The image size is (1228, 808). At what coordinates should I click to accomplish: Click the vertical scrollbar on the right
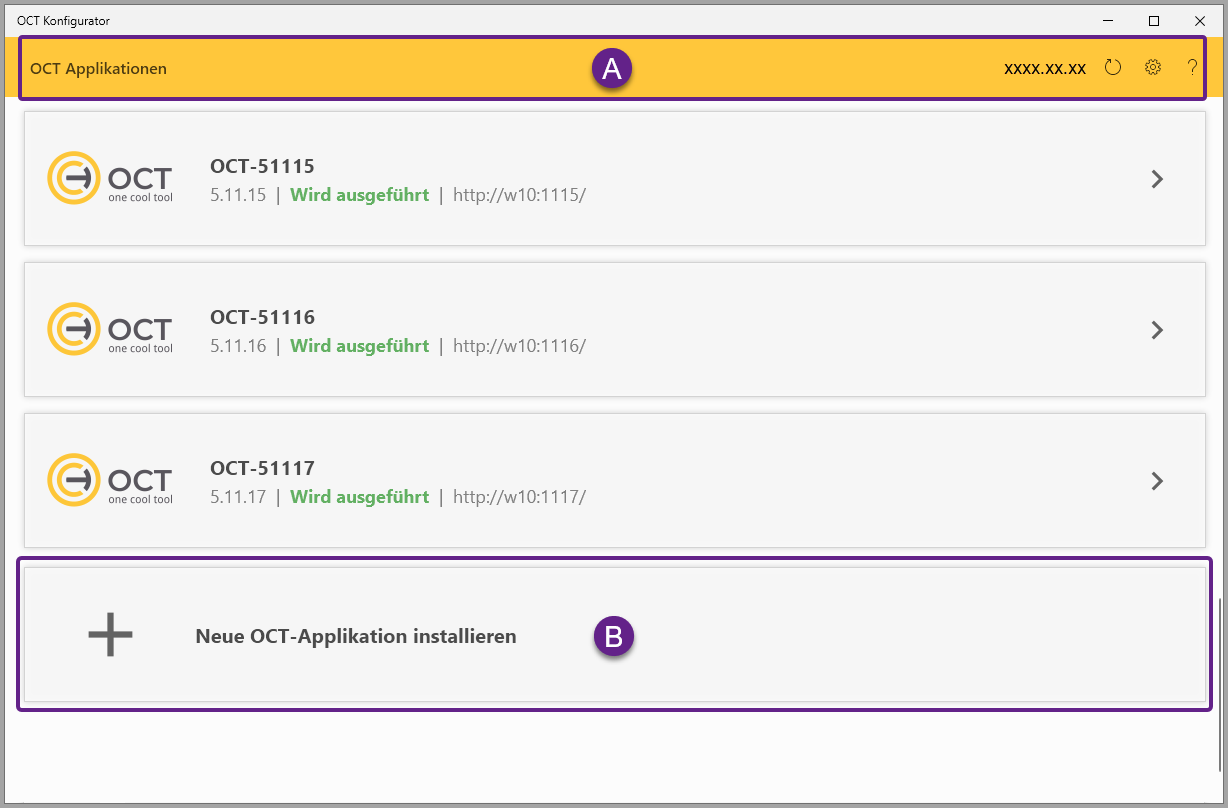click(x=1220, y=684)
